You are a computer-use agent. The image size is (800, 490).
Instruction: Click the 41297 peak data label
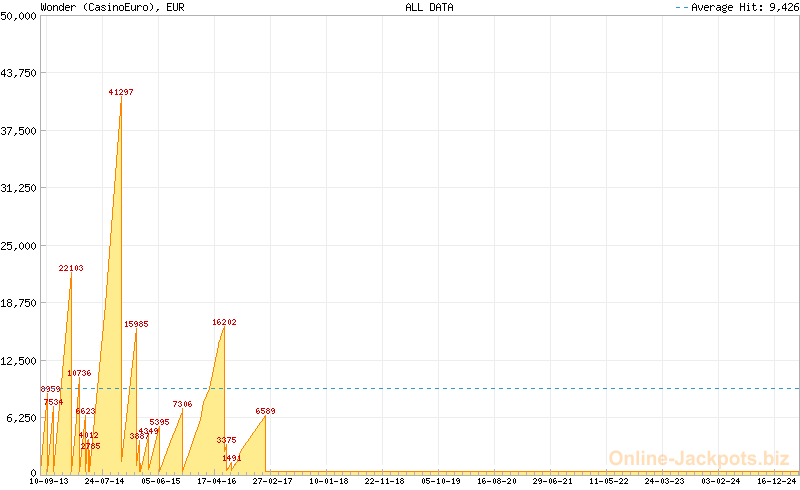121,92
